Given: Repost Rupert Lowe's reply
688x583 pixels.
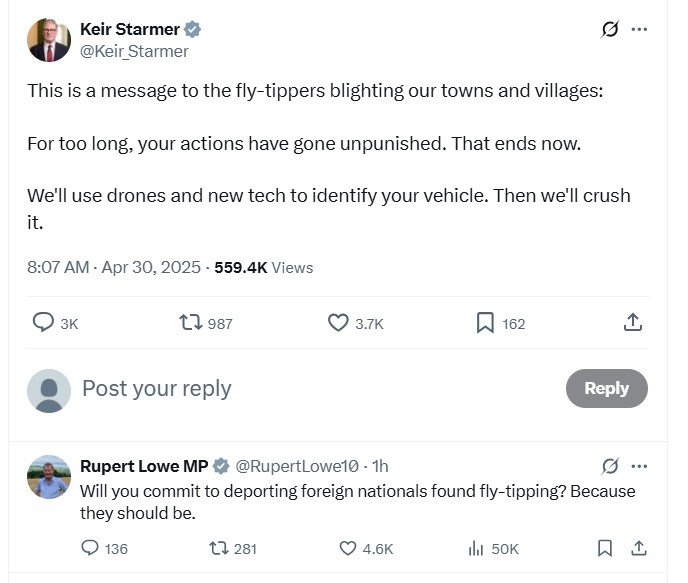Looking at the screenshot, I should [217, 548].
